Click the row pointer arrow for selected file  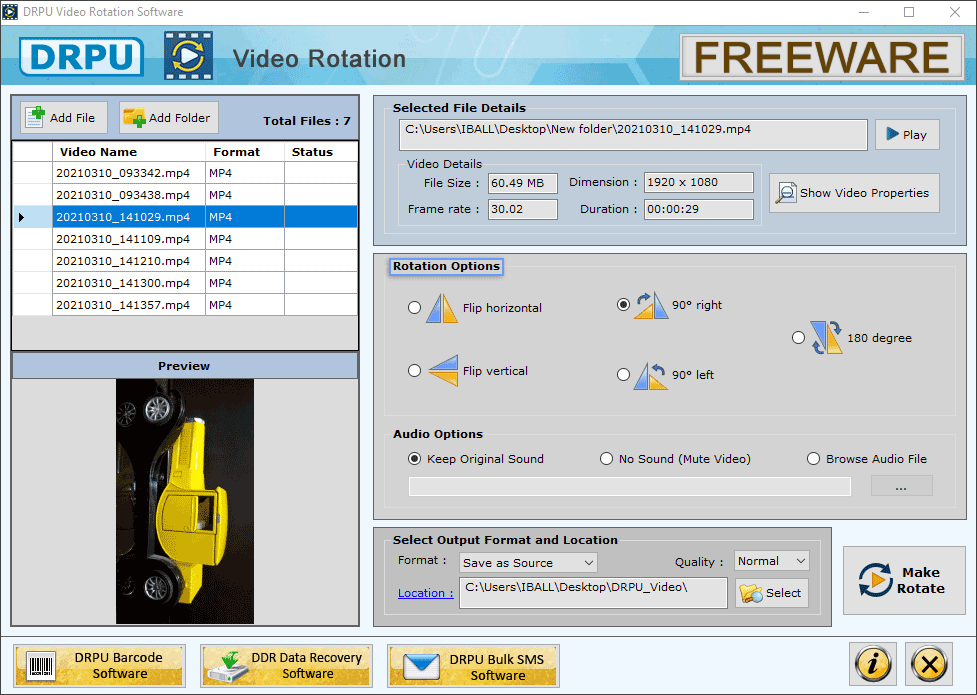[21, 217]
